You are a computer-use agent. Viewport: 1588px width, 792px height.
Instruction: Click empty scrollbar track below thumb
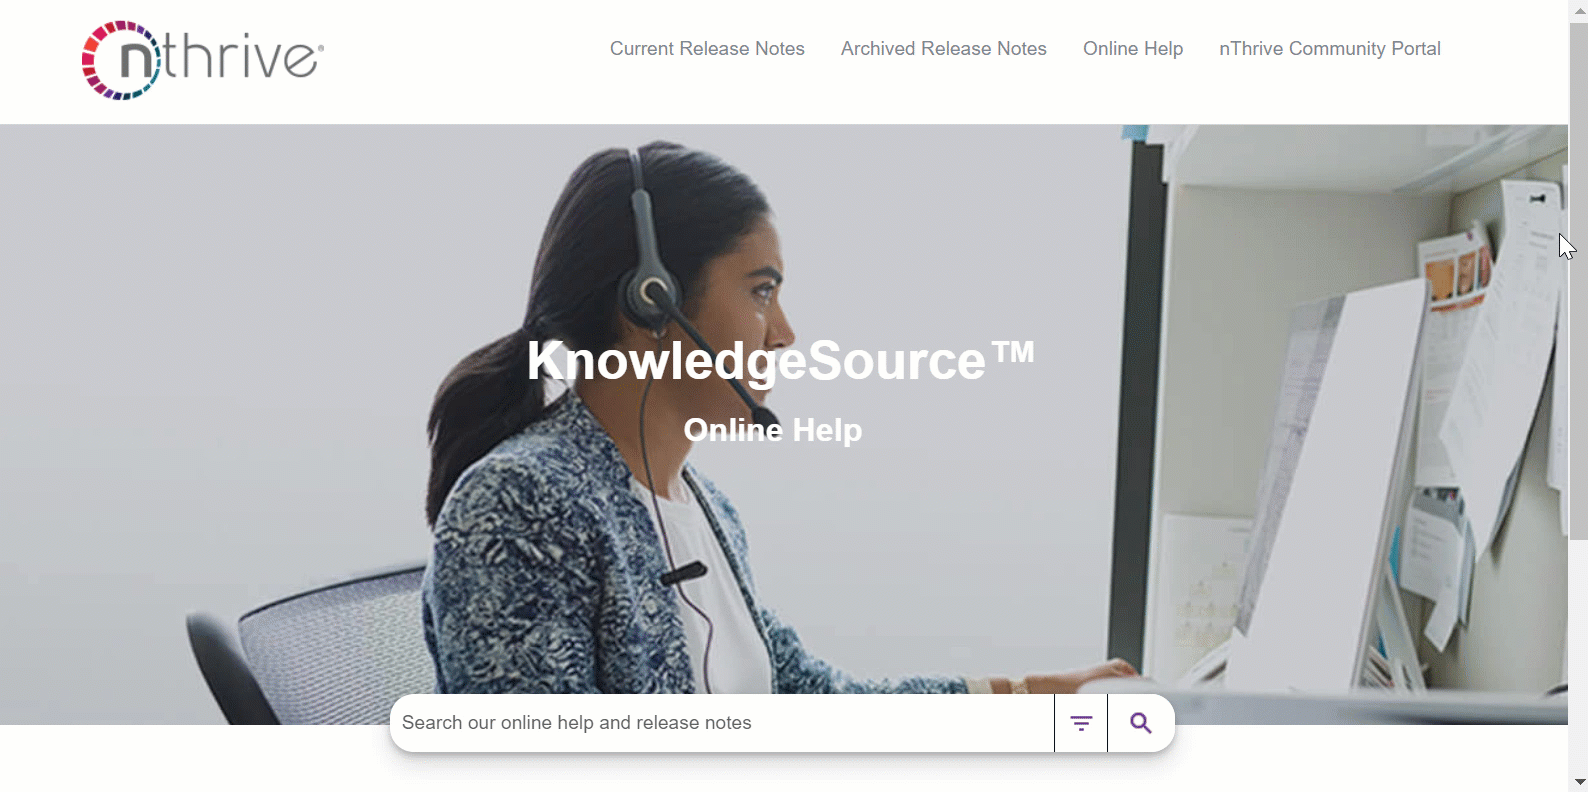pyautogui.click(x=1579, y=655)
